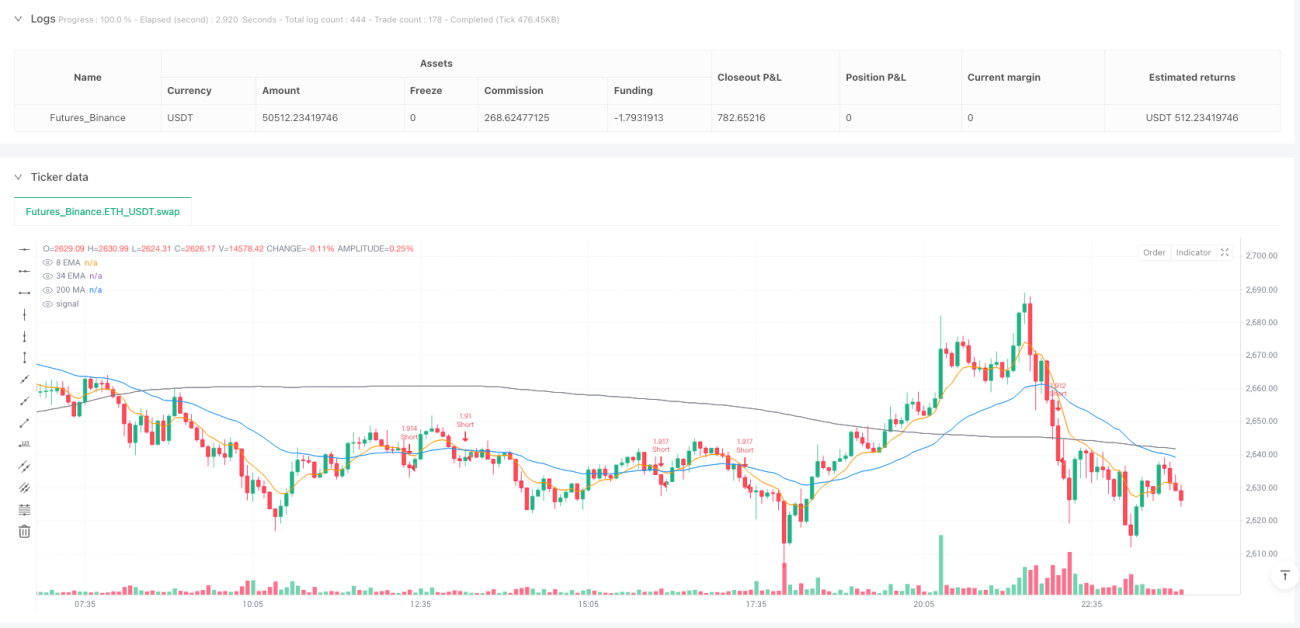Viewport: 1300px width, 628px height.
Task: Choose the price line tool
Action: [x=25, y=444]
